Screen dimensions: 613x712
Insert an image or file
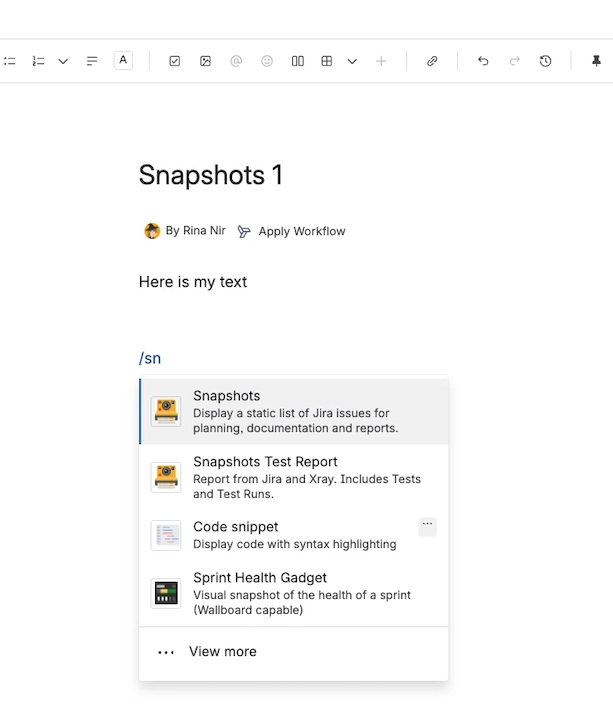coord(205,61)
